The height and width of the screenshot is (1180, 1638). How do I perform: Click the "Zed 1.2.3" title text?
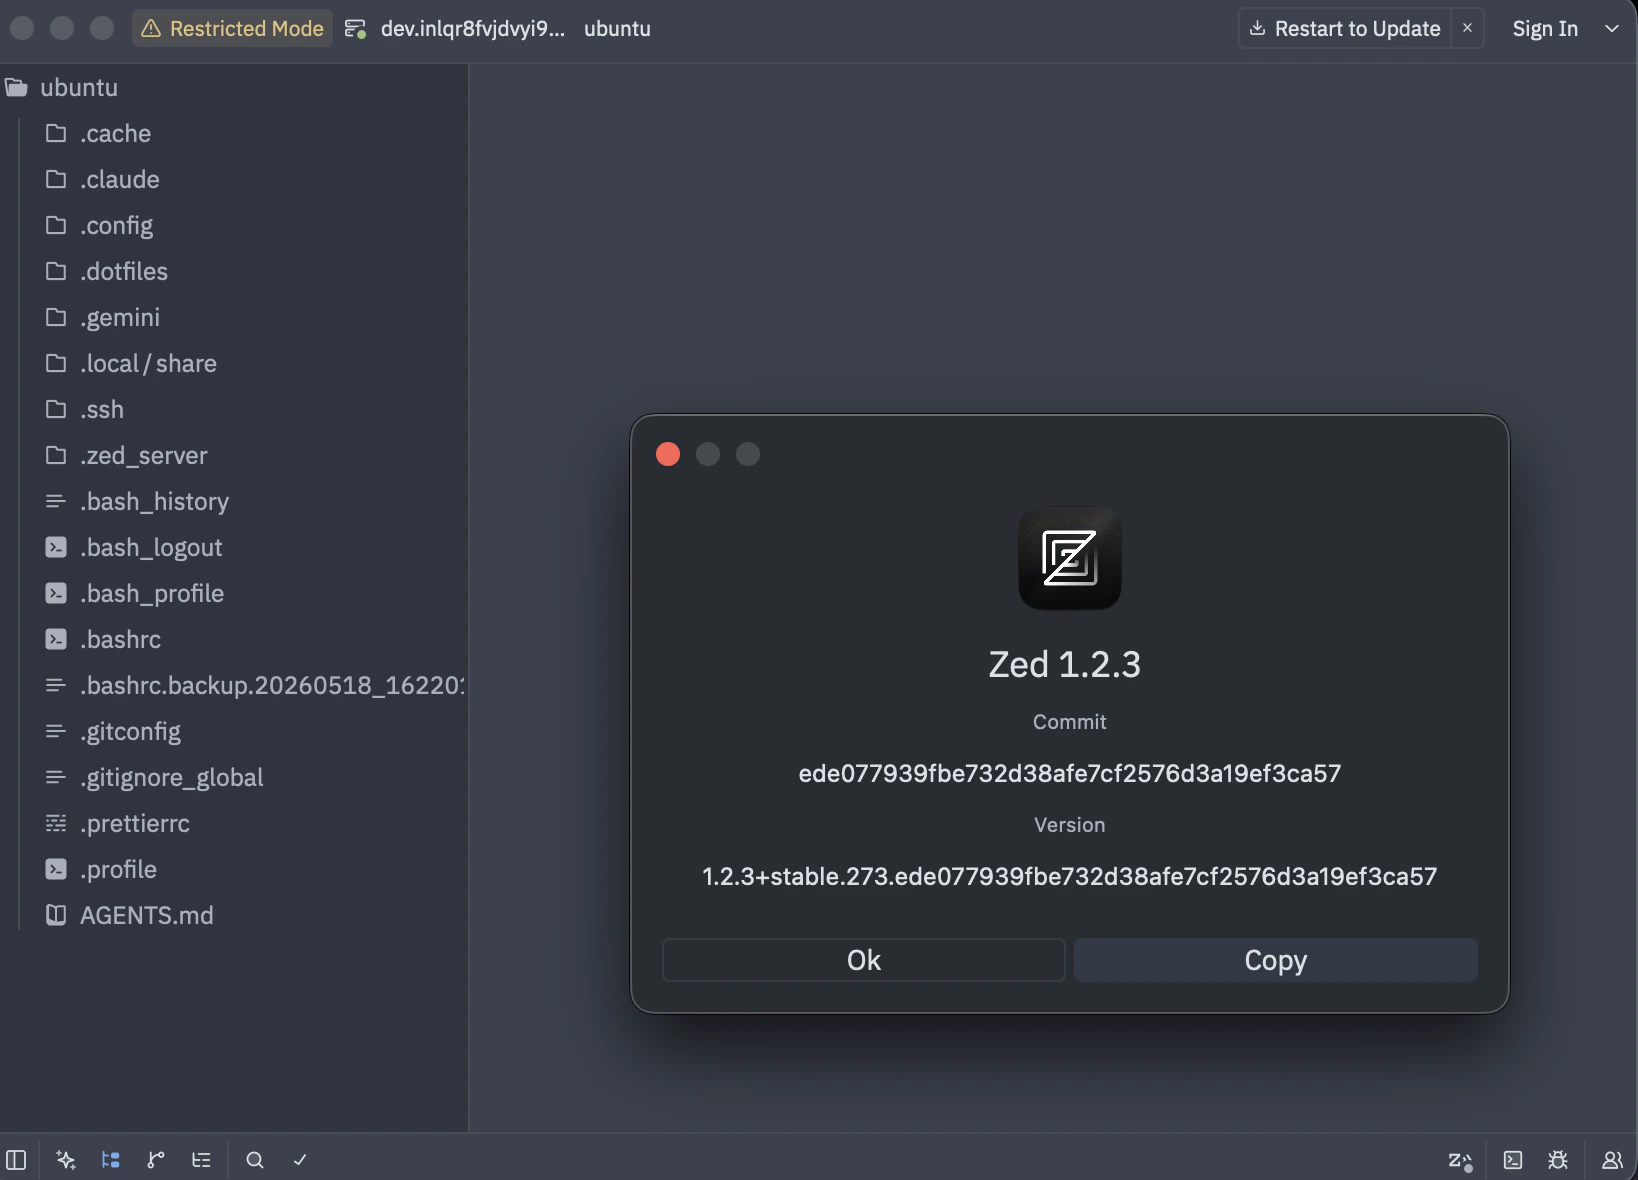tap(1065, 664)
